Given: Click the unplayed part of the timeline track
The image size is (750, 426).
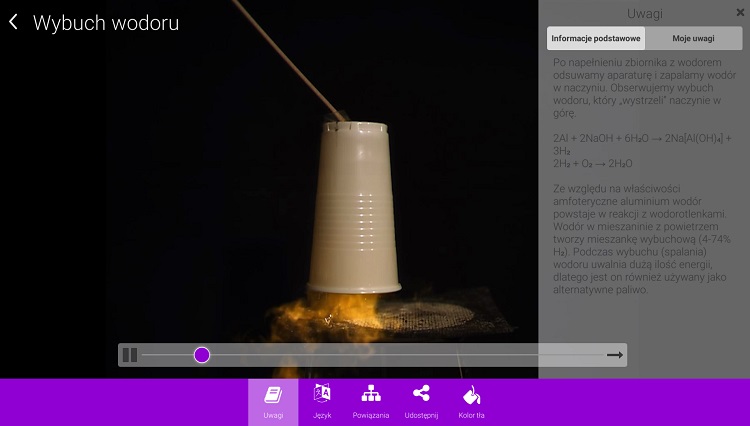Looking at the screenshot, I should (400, 355).
